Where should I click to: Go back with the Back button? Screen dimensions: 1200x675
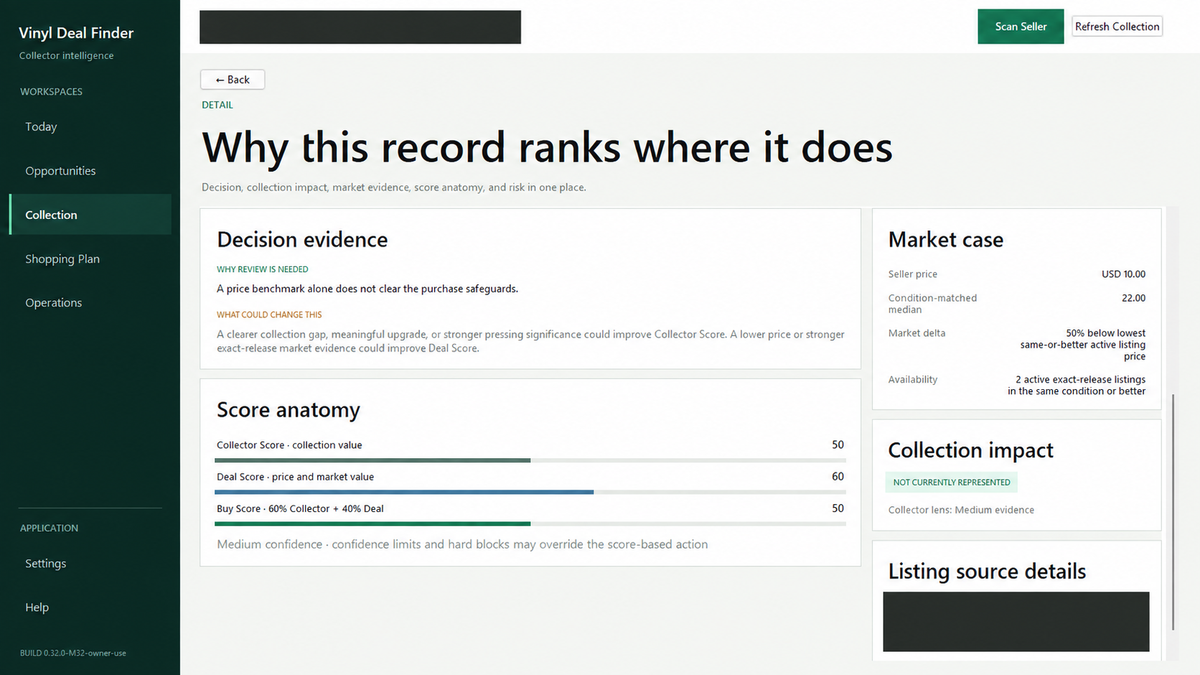click(232, 80)
